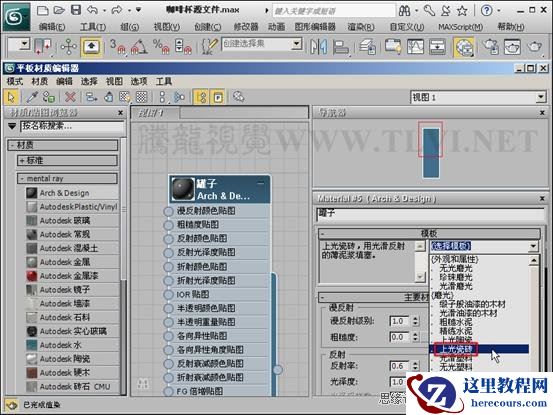This screenshot has height=415, width=553.
Task: Pick material with the eyedropper icon
Action: click(x=32, y=97)
